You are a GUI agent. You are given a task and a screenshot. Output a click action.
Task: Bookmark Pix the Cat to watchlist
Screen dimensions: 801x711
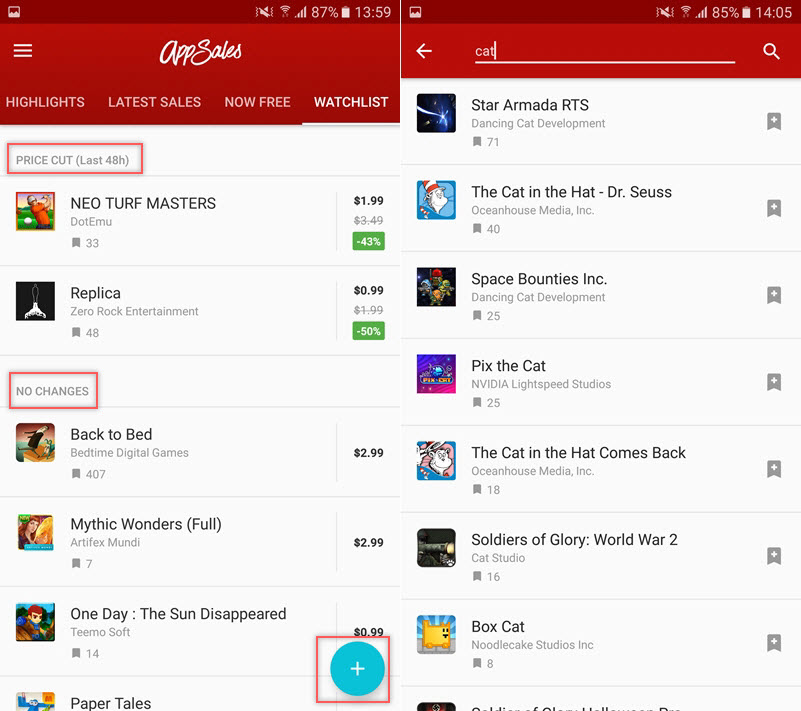click(774, 382)
